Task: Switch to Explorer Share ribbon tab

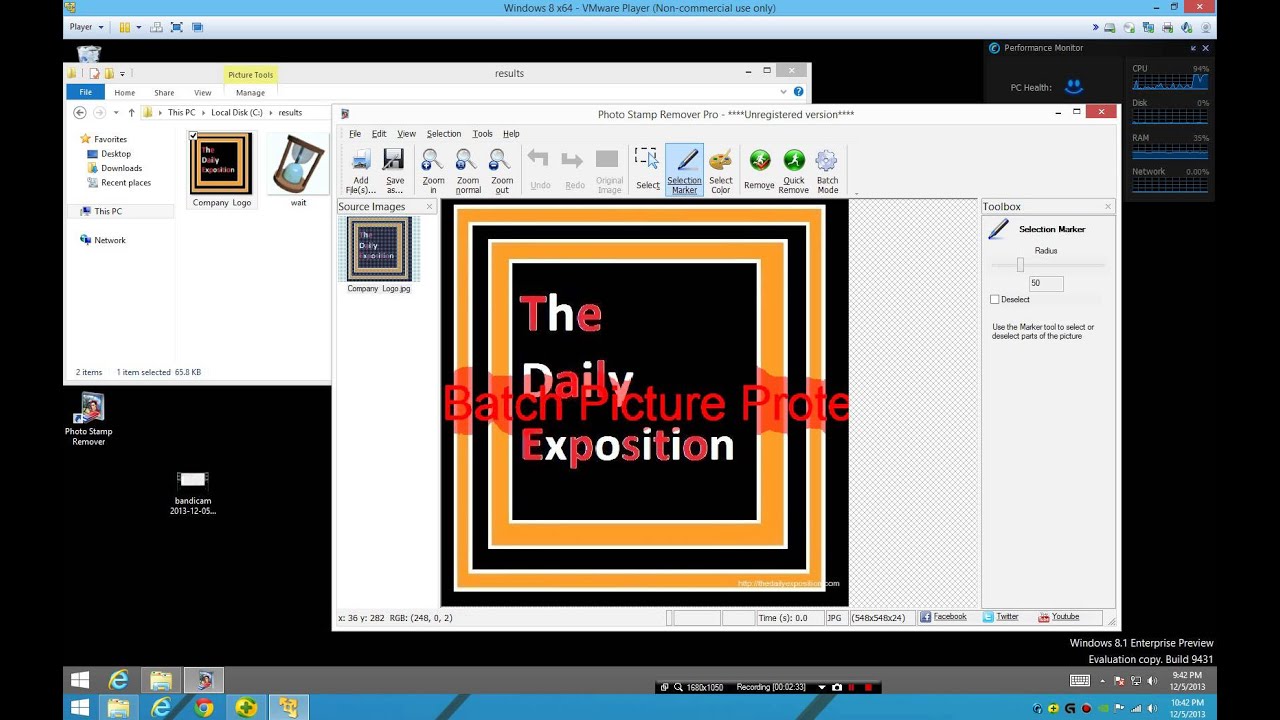Action: 164,92
